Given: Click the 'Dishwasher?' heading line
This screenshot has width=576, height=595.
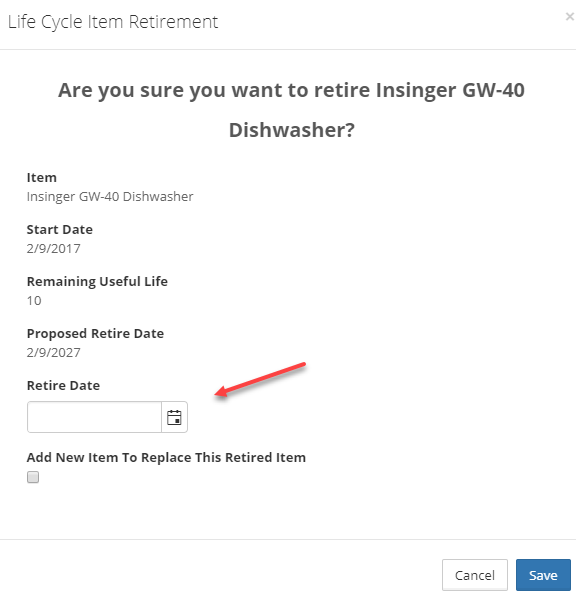Looking at the screenshot, I should pos(291,130).
